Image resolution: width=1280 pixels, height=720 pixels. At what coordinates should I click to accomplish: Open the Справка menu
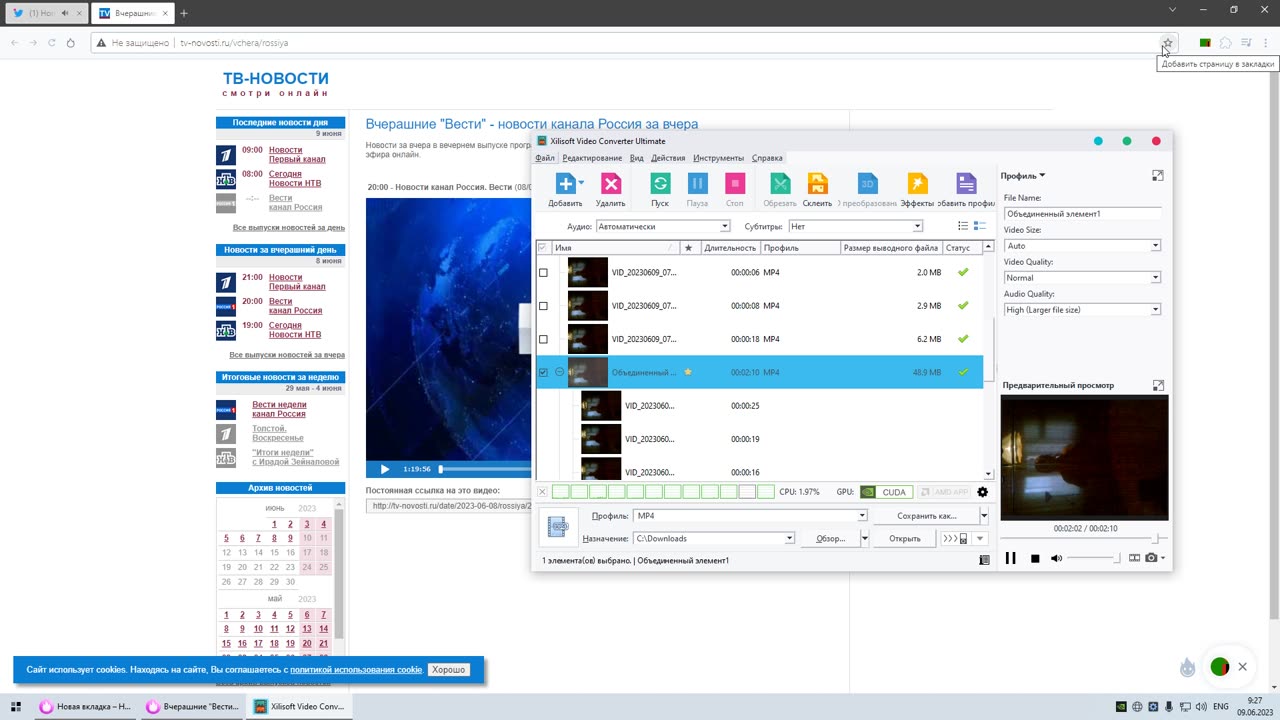point(767,158)
